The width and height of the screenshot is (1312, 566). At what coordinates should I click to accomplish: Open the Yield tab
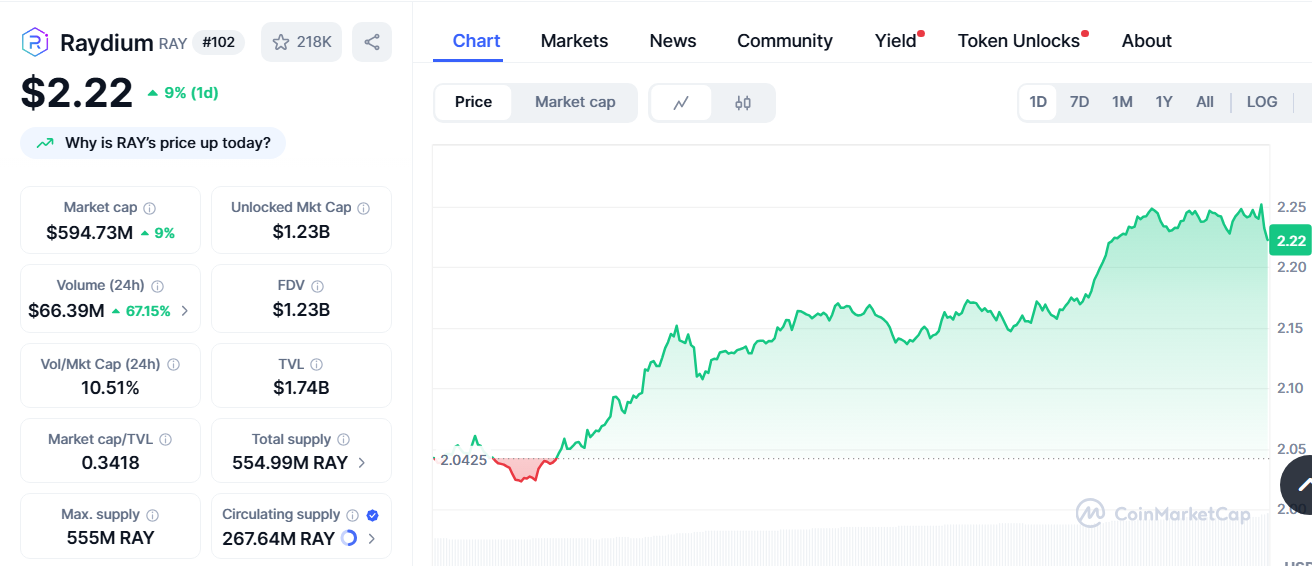click(x=896, y=41)
